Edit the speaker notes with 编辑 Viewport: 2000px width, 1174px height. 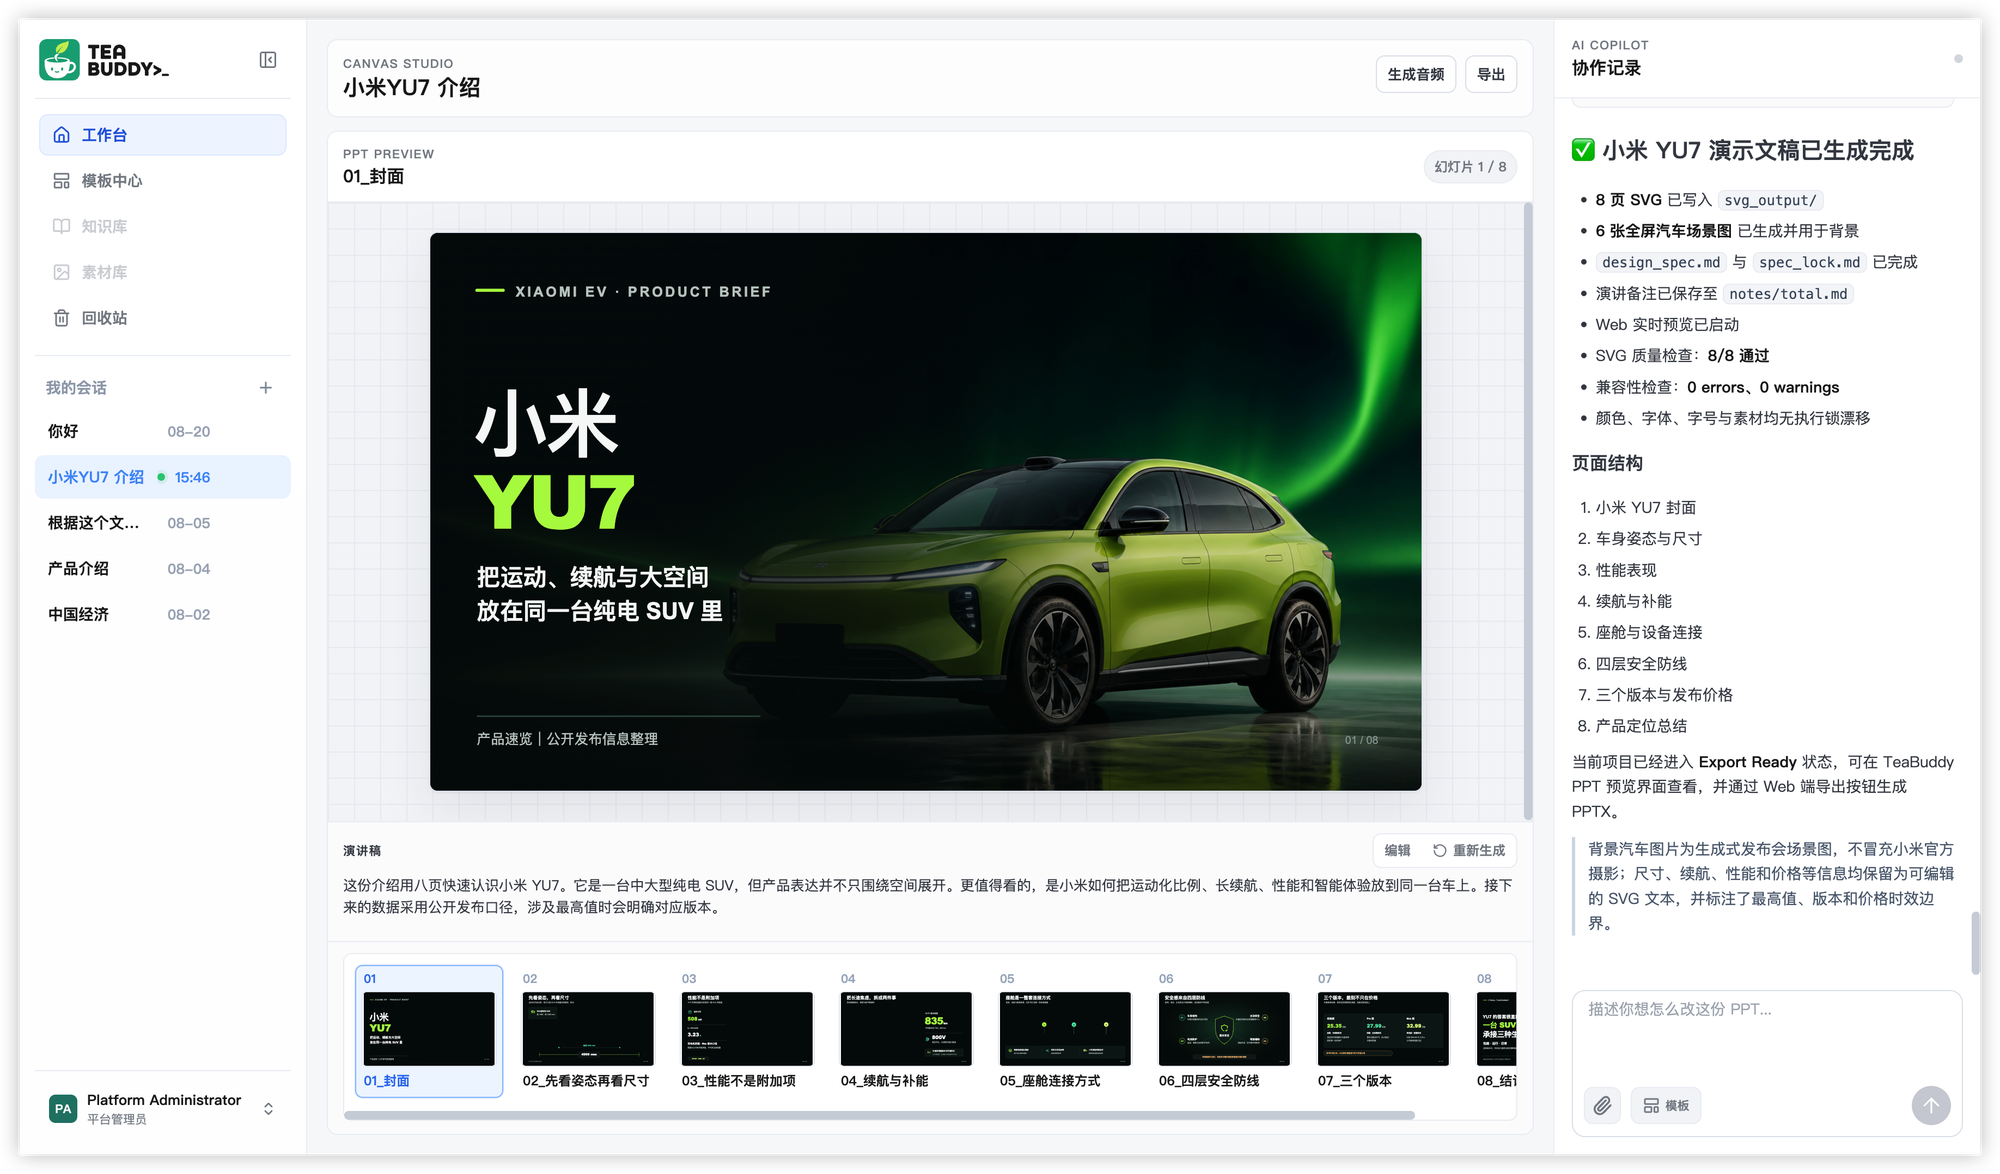point(1397,851)
